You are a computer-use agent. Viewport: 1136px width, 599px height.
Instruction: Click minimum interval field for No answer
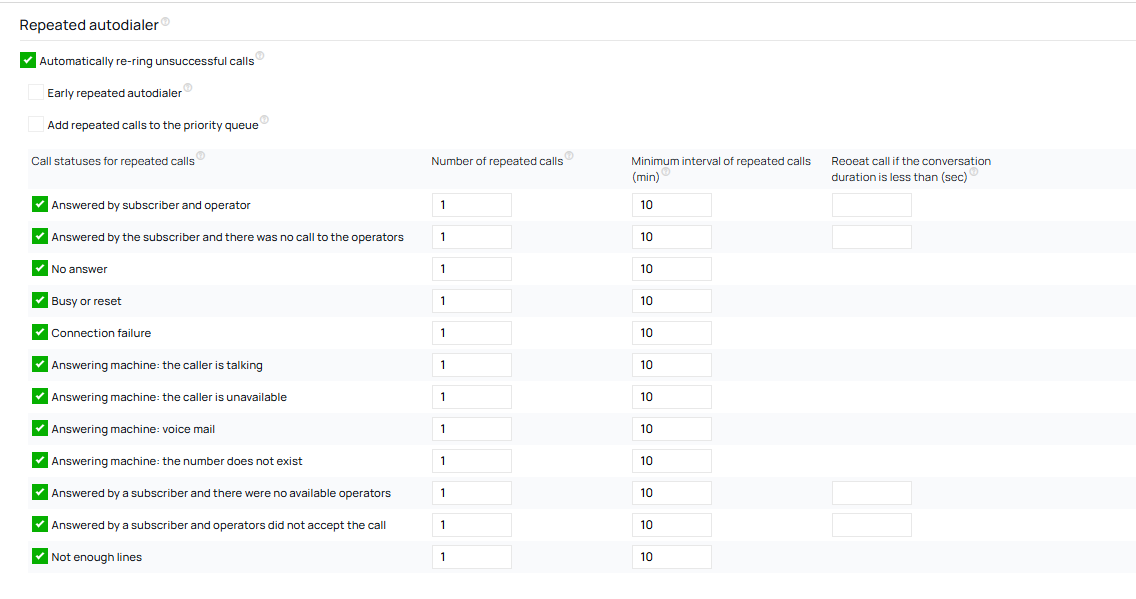671,269
